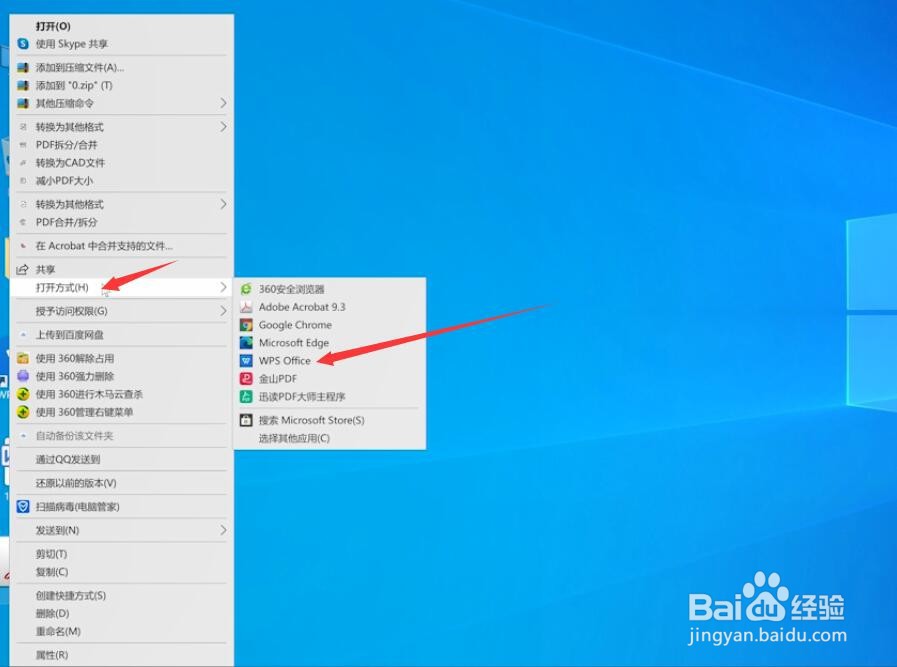
Task: Click the folder icon beside 使用 360解除占用
Action: point(23,359)
